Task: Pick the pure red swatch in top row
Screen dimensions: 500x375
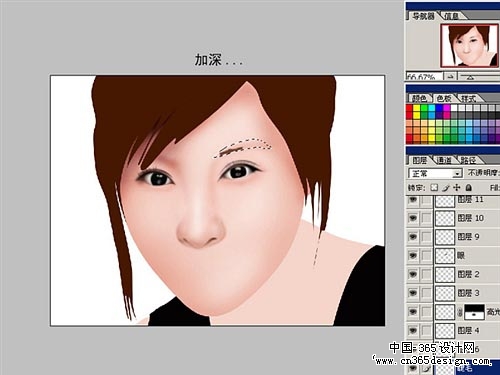Action: (x=409, y=108)
